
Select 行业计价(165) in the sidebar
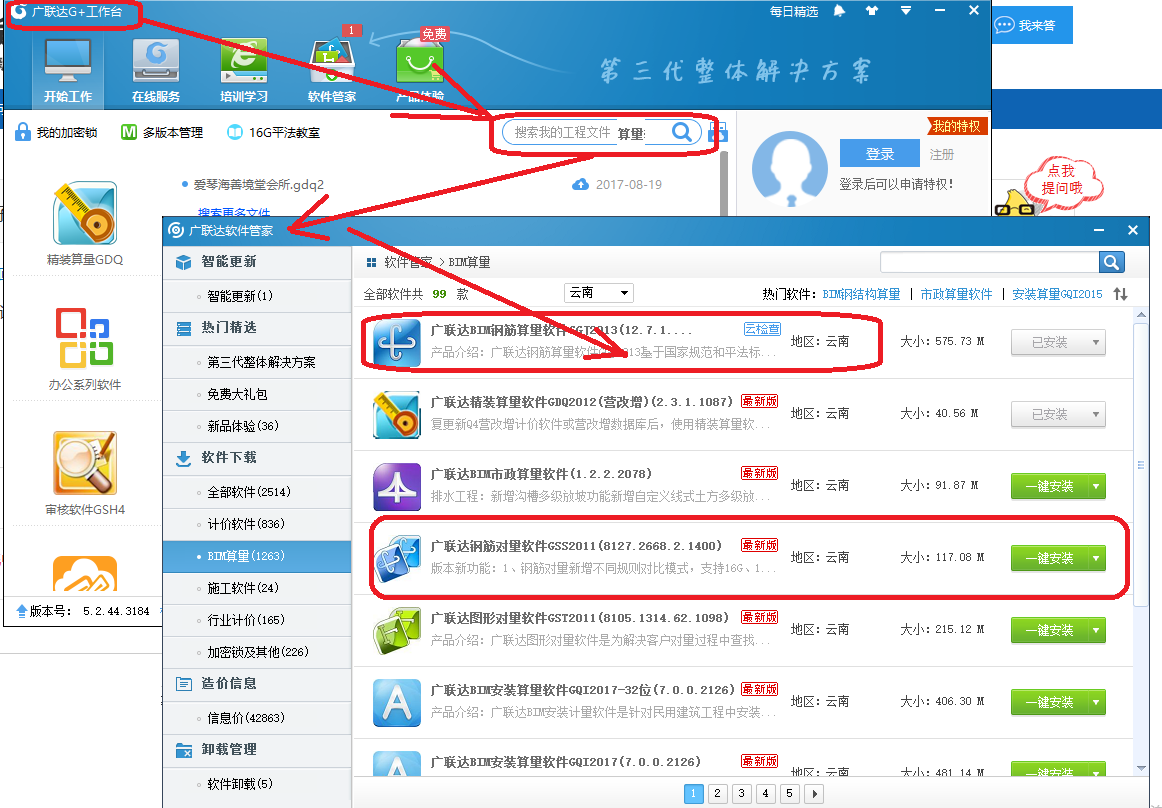(256, 620)
